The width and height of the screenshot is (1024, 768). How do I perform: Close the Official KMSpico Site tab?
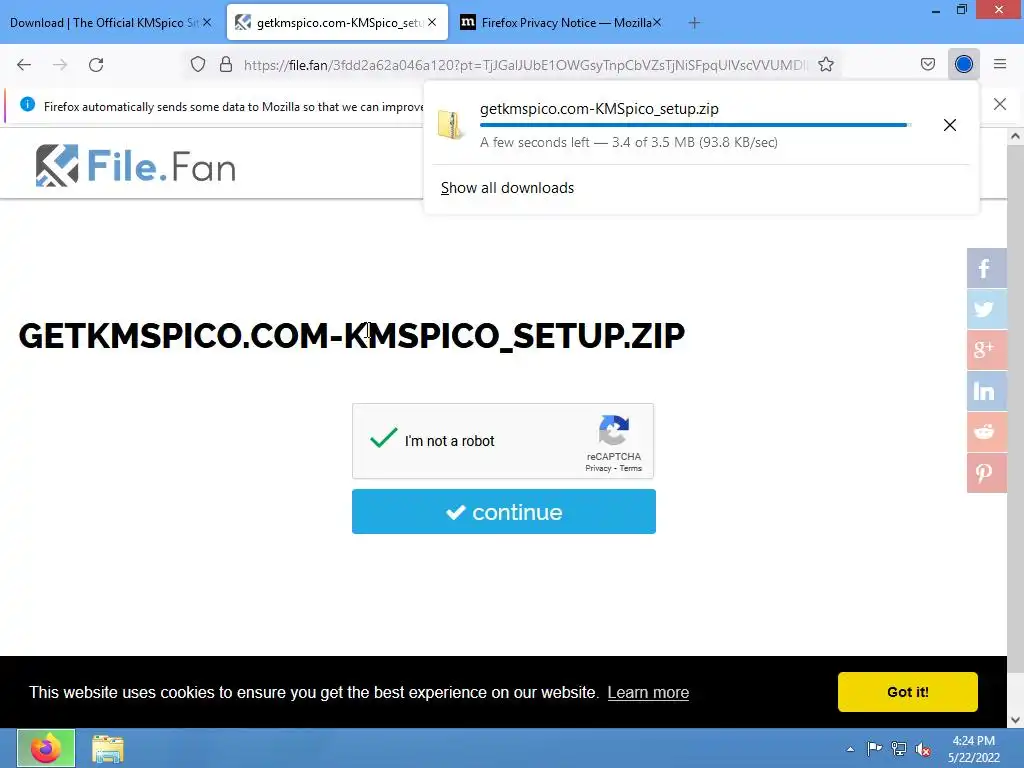tap(207, 22)
